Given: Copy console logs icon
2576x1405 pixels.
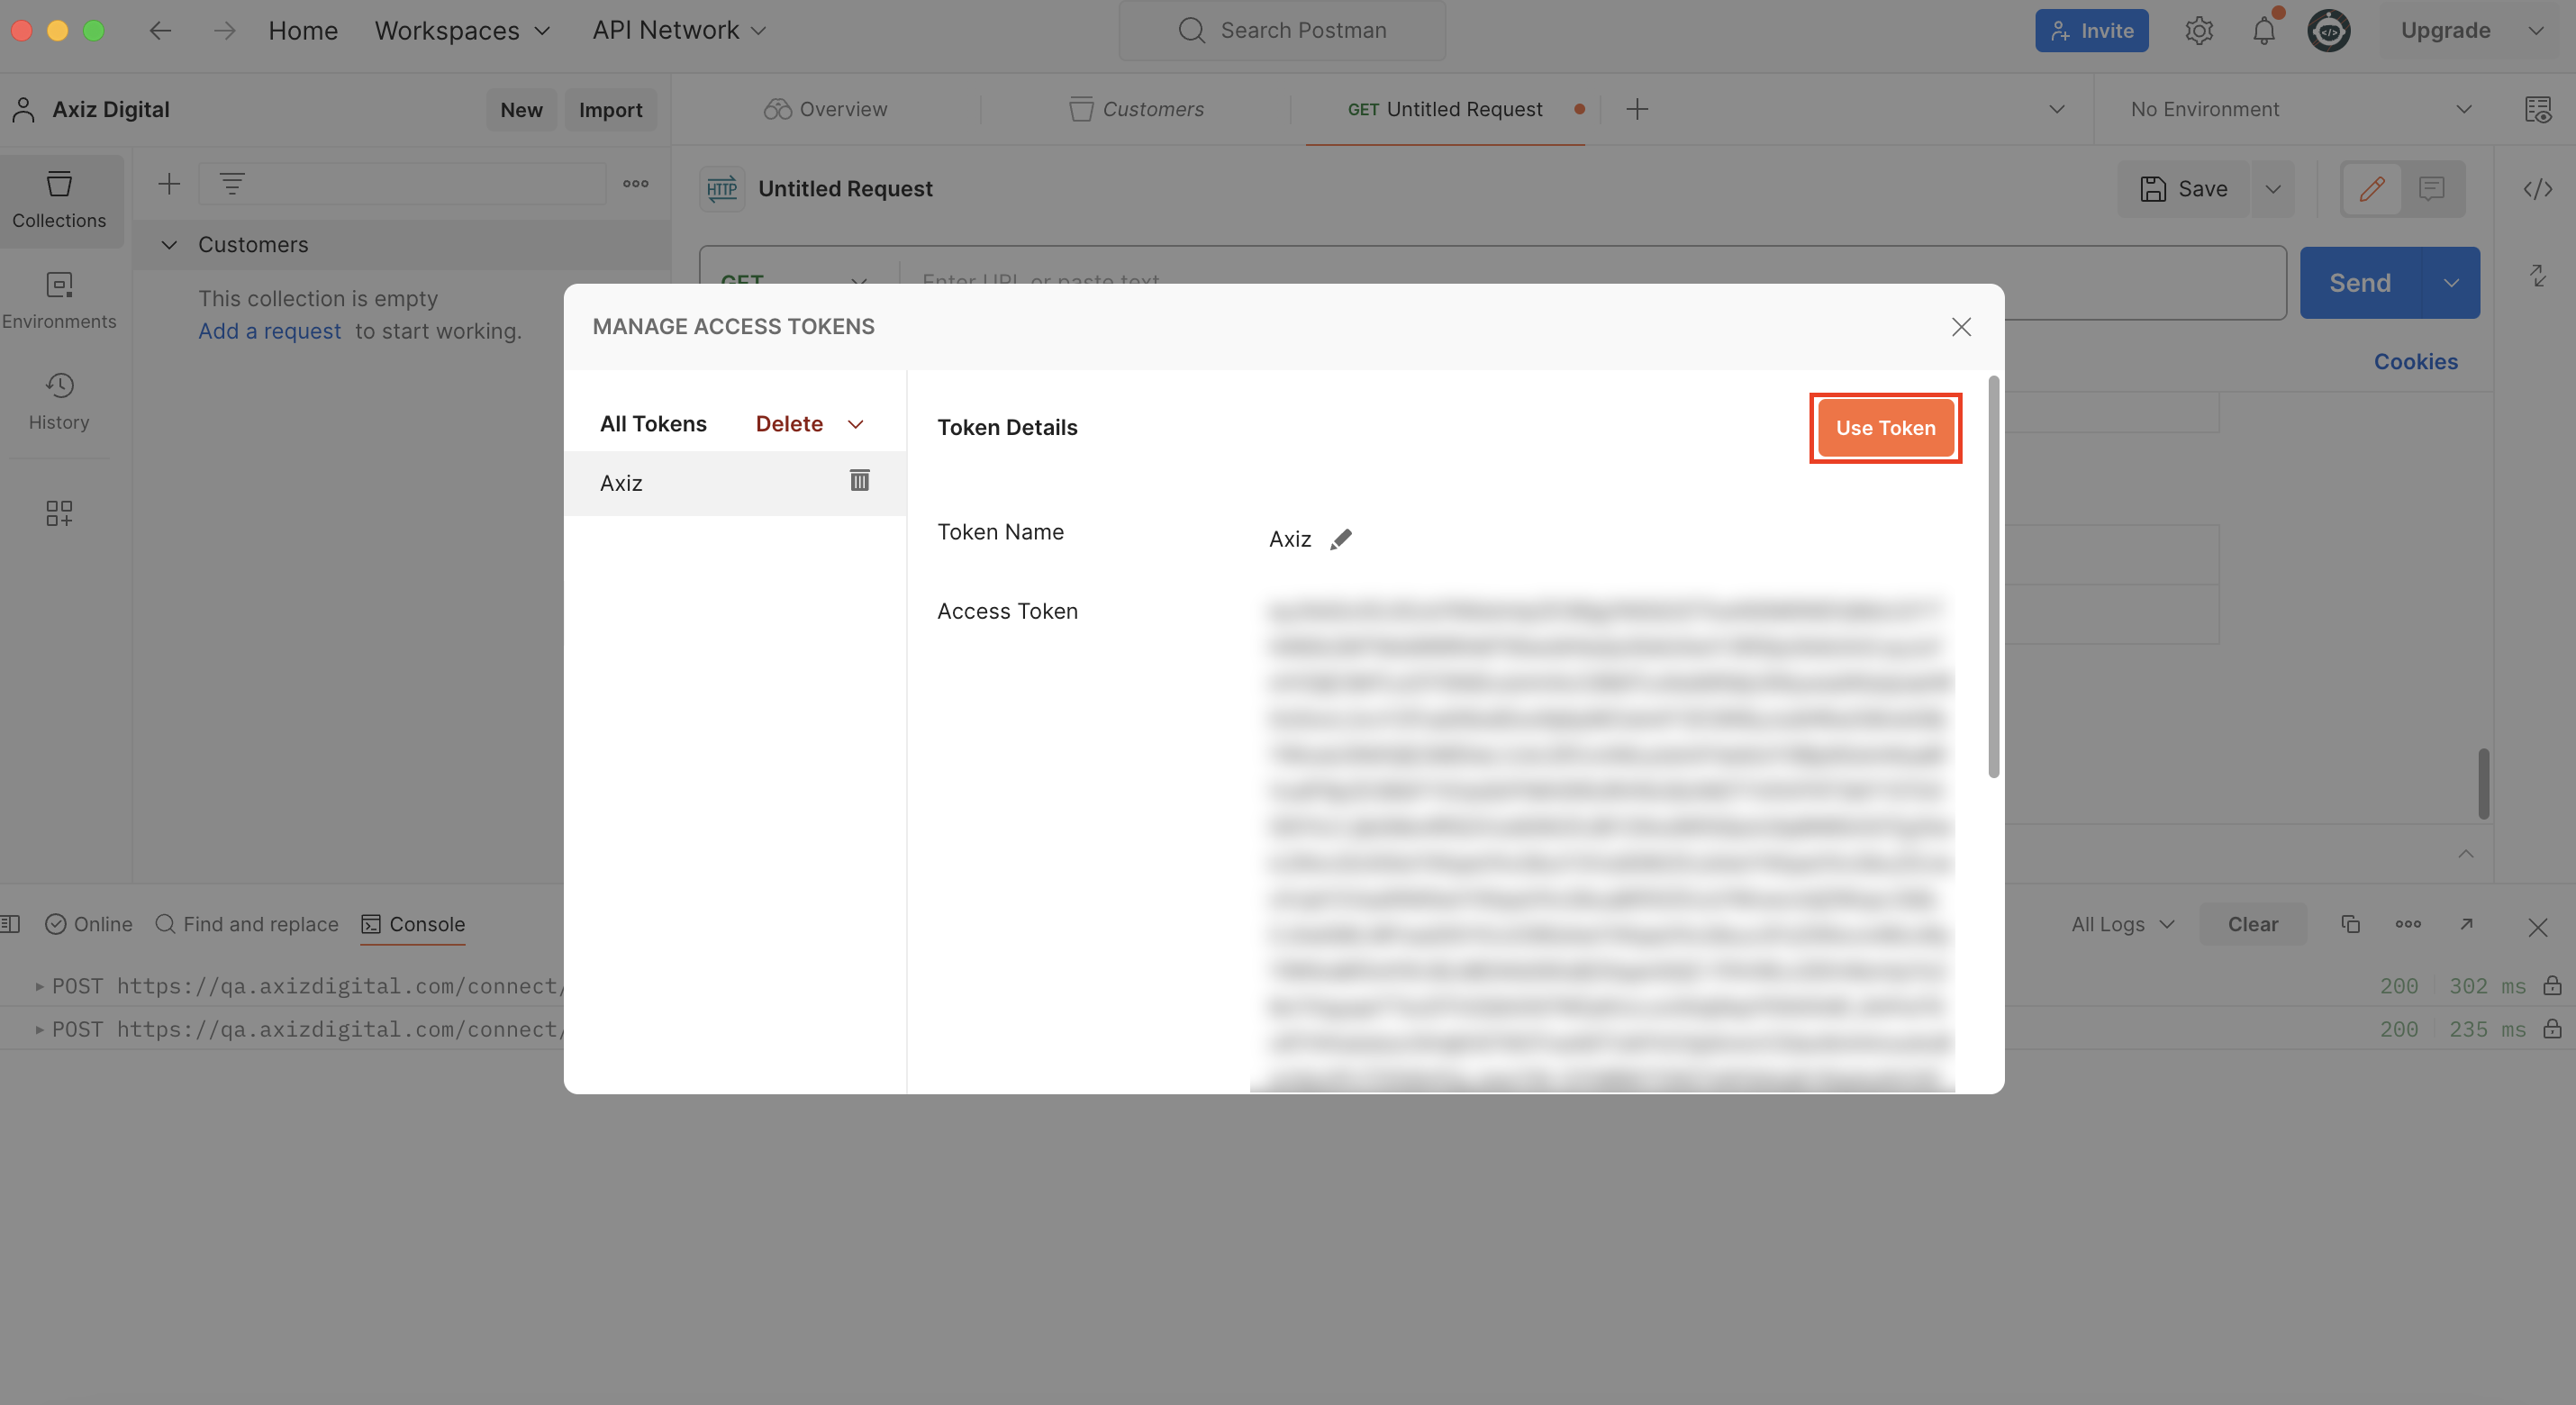Looking at the screenshot, I should point(2350,924).
